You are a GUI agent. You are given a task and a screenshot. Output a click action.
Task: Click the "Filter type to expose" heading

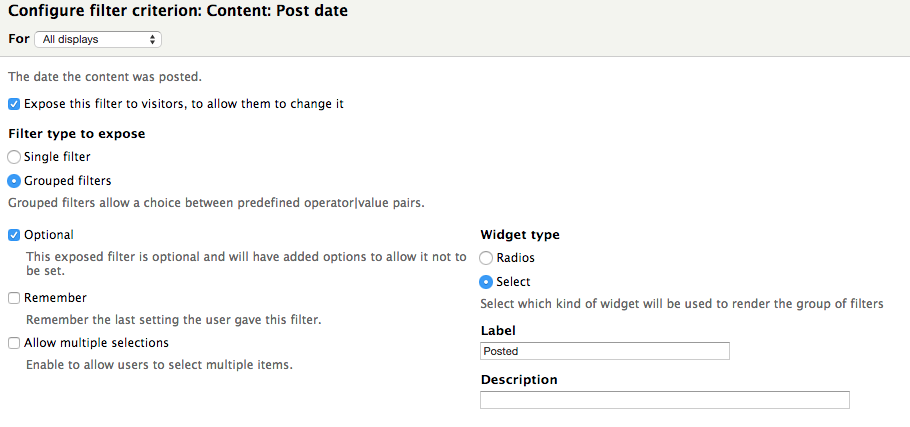[x=76, y=133]
